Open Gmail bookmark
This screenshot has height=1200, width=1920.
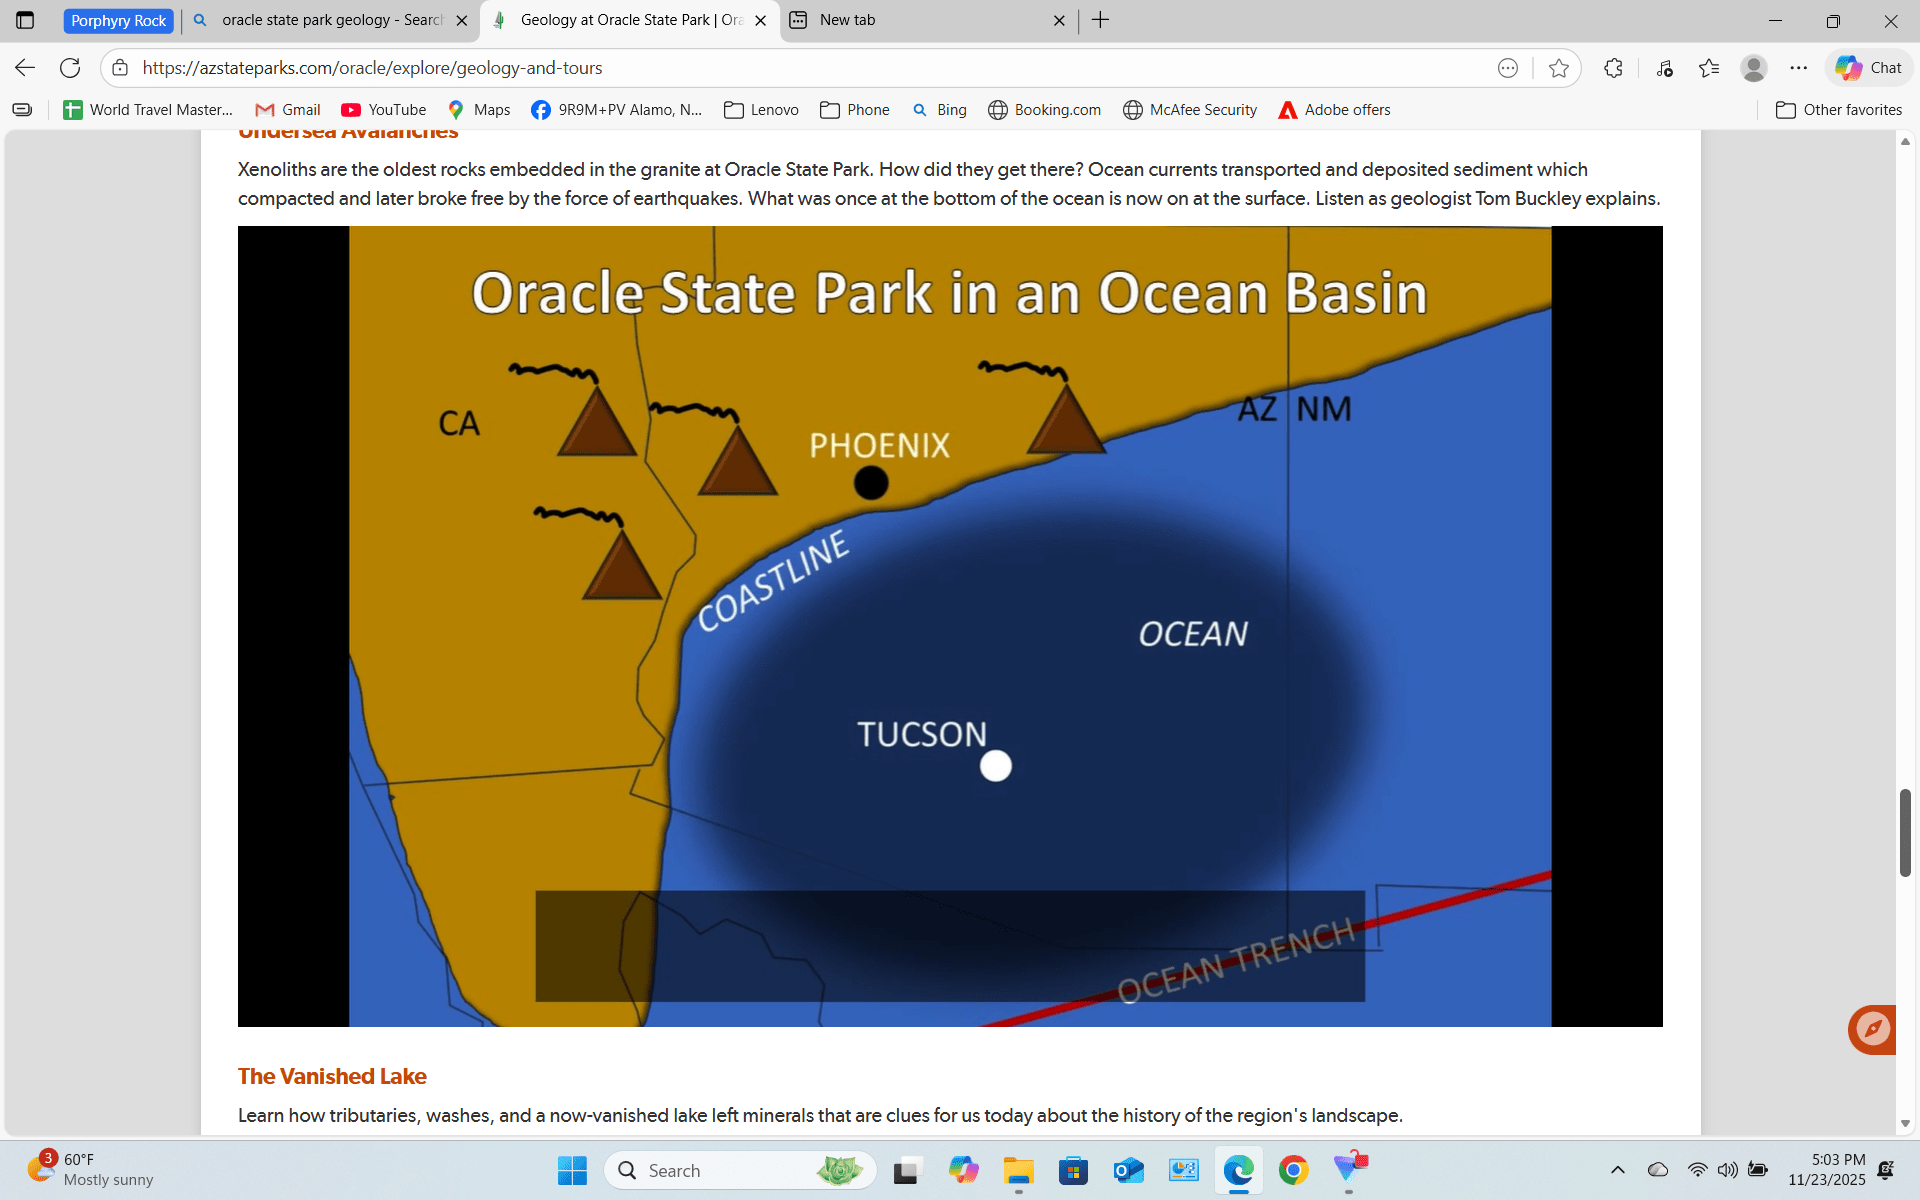[x=288, y=110]
